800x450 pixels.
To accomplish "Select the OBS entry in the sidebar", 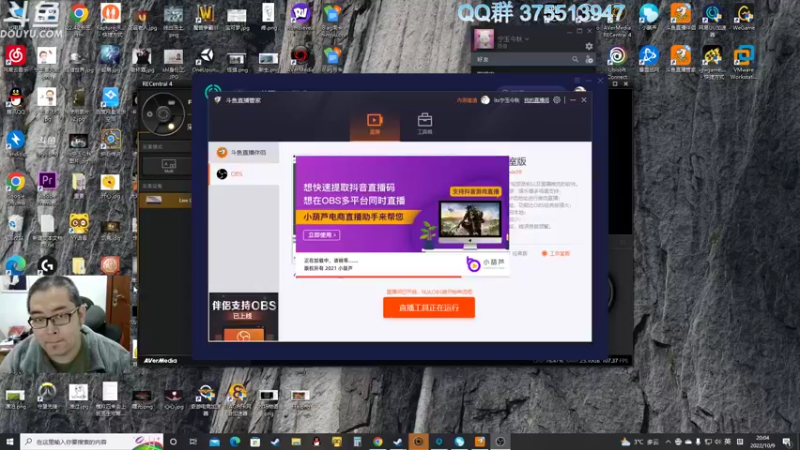I will (243, 174).
